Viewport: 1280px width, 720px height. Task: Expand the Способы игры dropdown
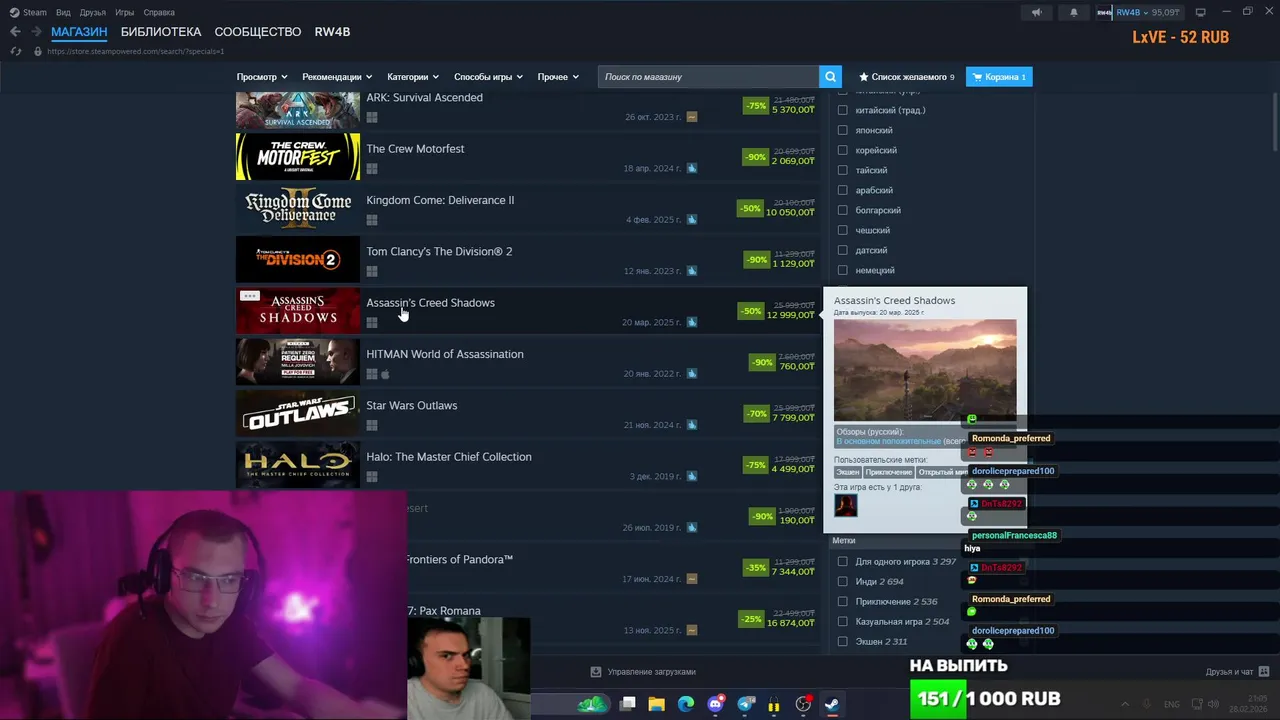(488, 77)
